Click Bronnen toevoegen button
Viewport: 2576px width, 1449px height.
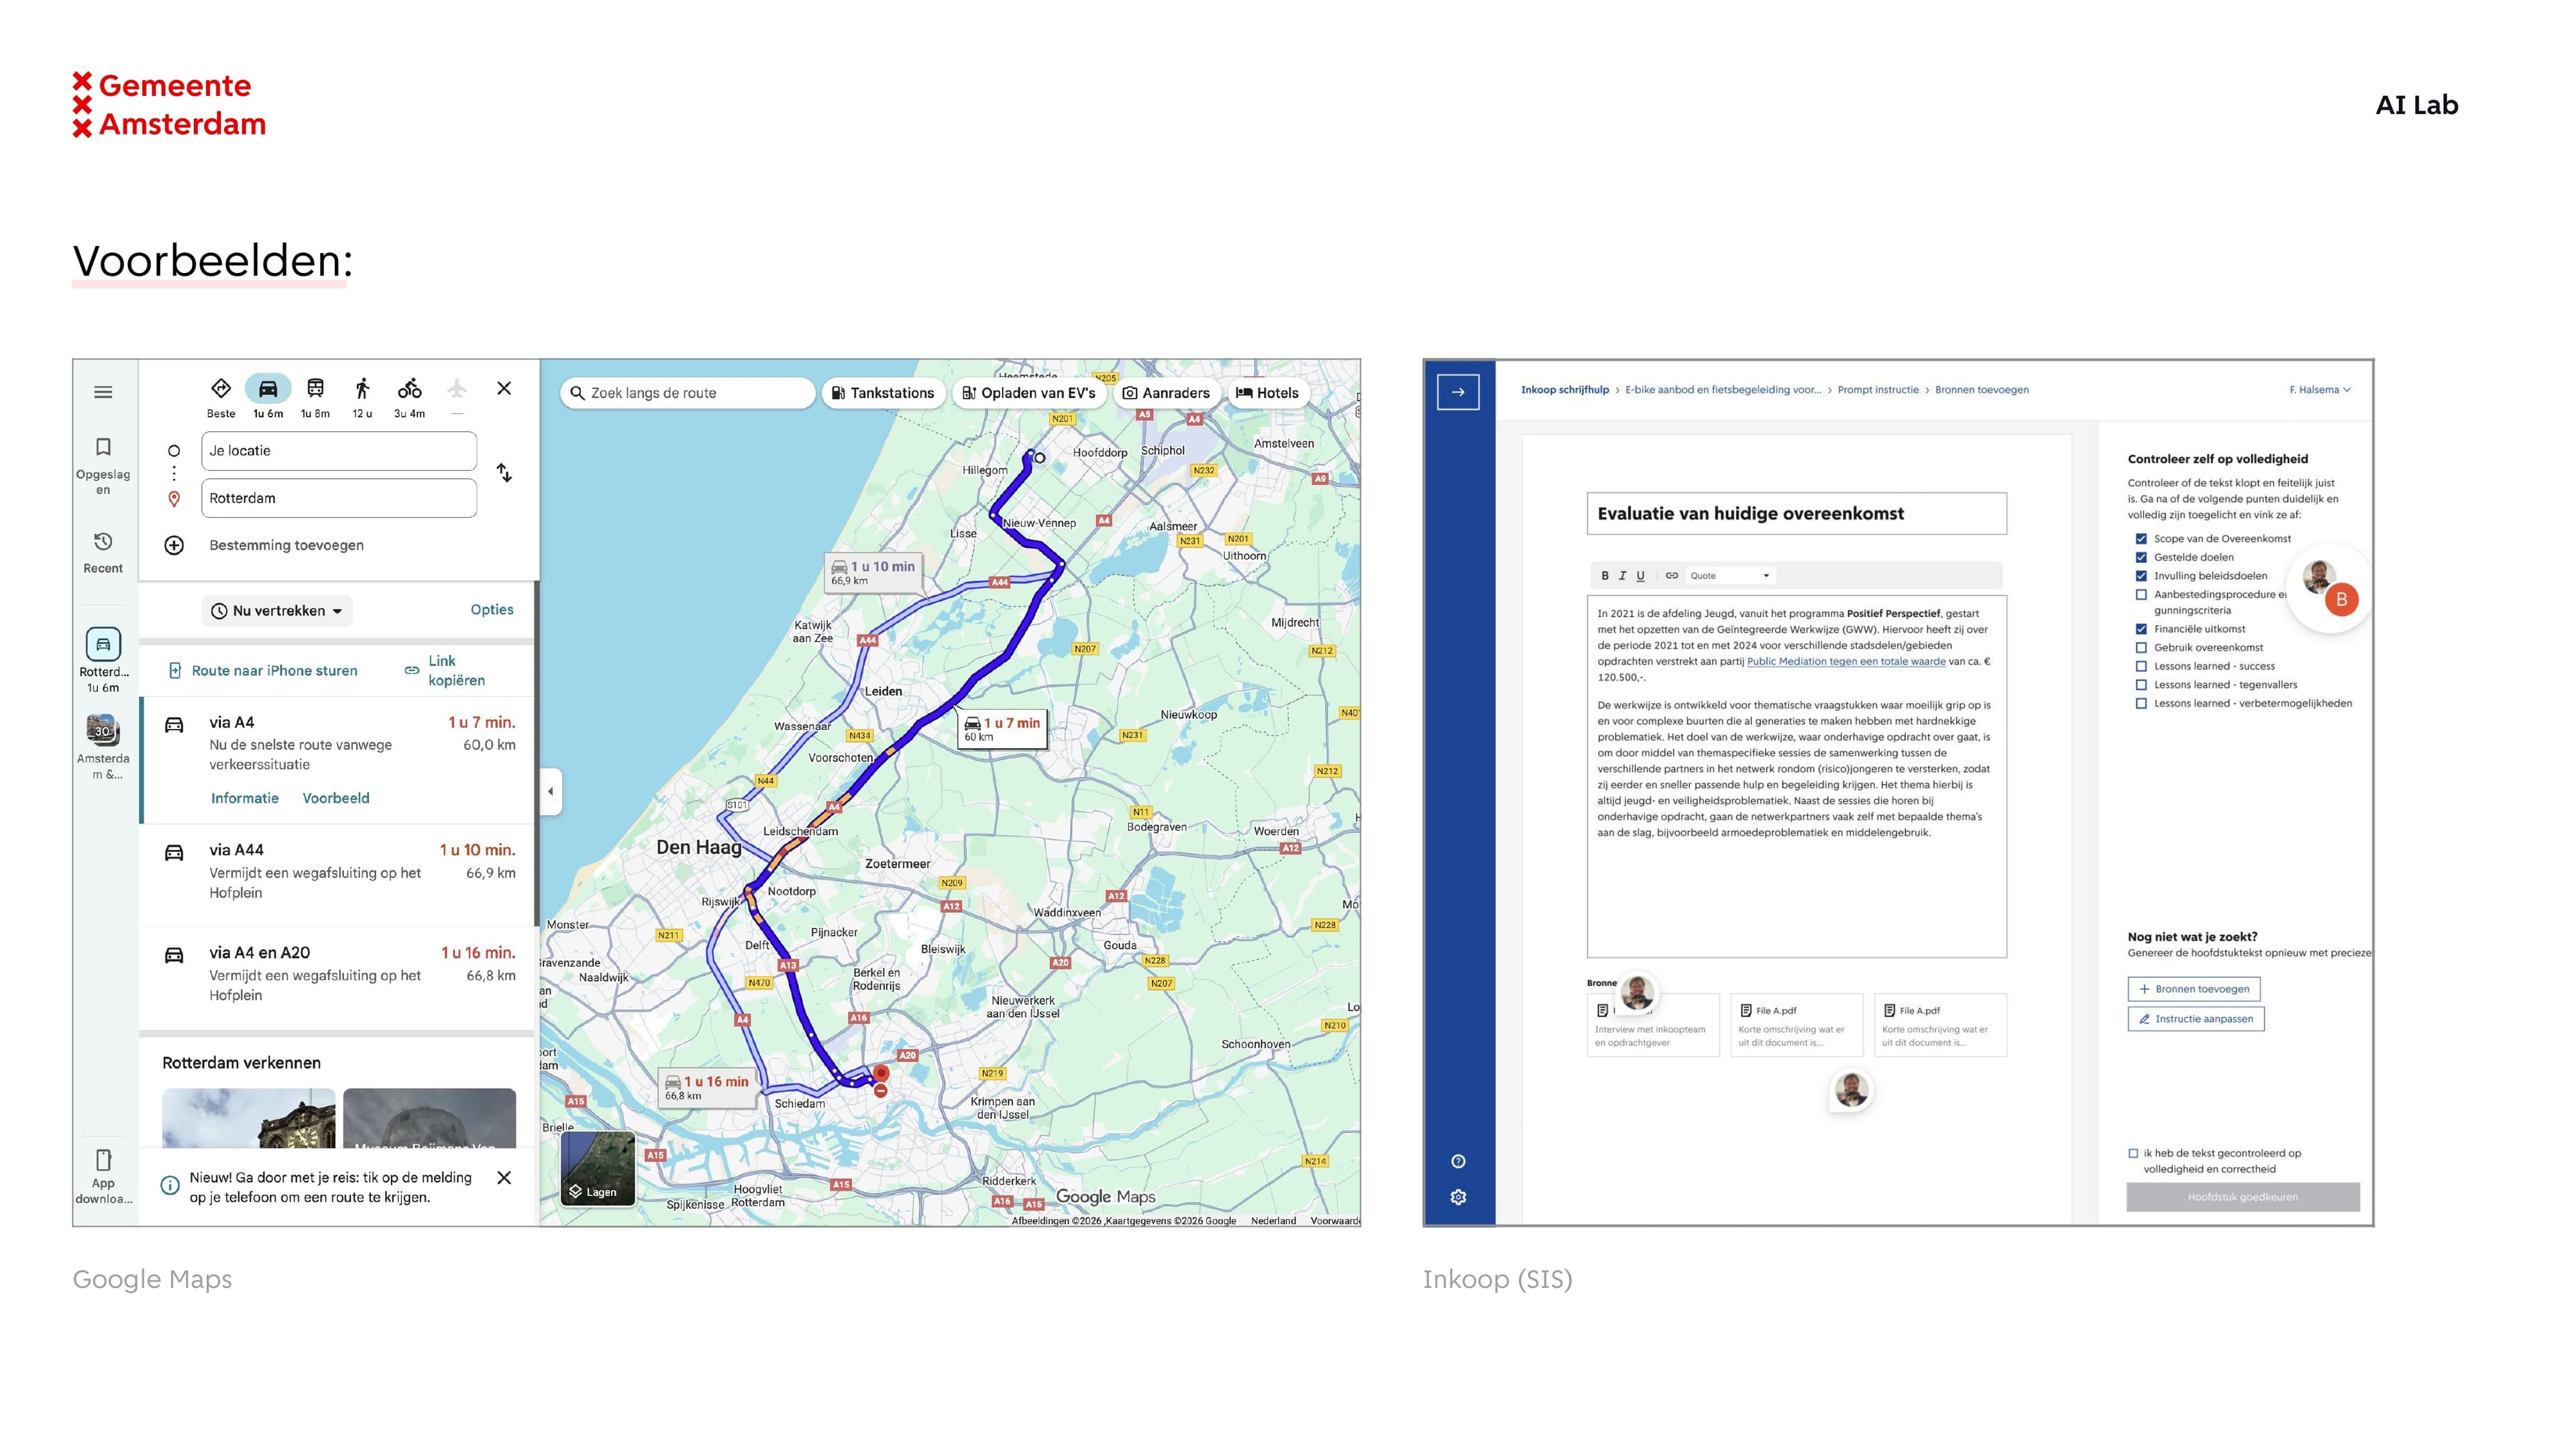2194,989
